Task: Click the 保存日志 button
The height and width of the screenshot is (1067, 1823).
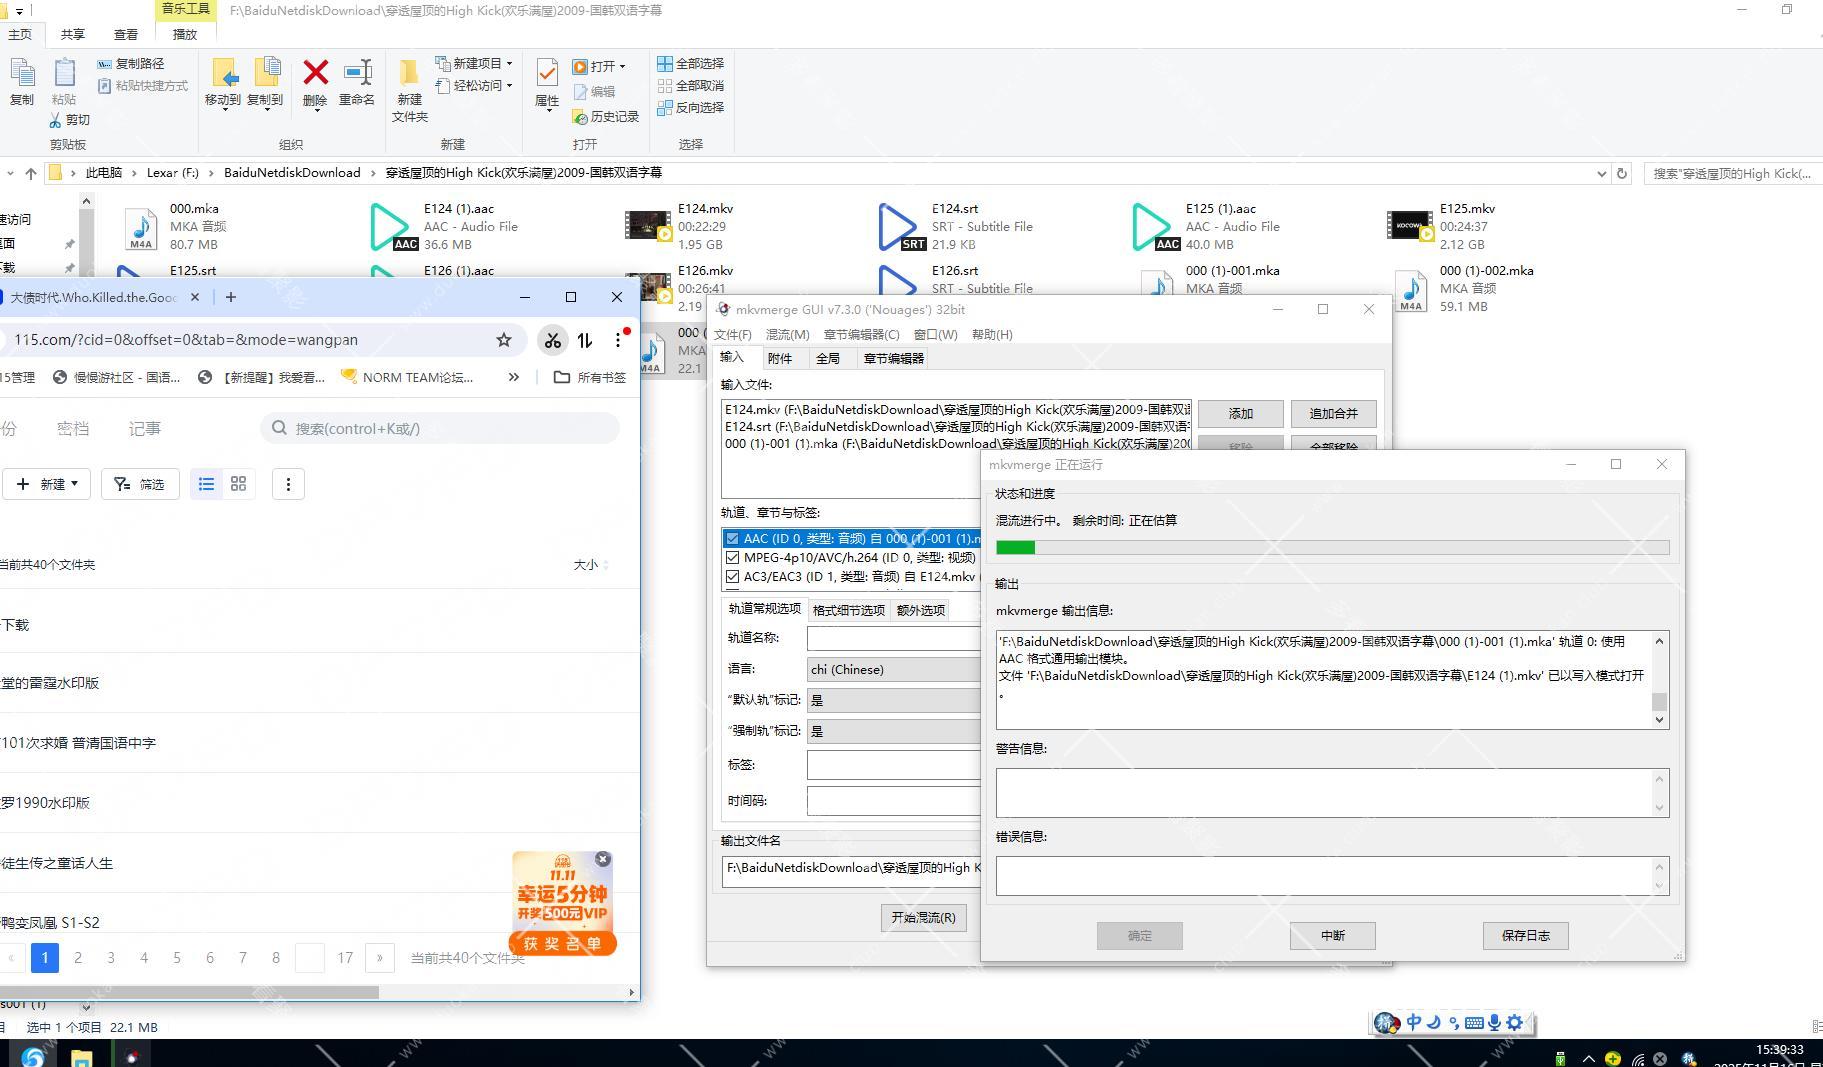Action: tap(1525, 936)
